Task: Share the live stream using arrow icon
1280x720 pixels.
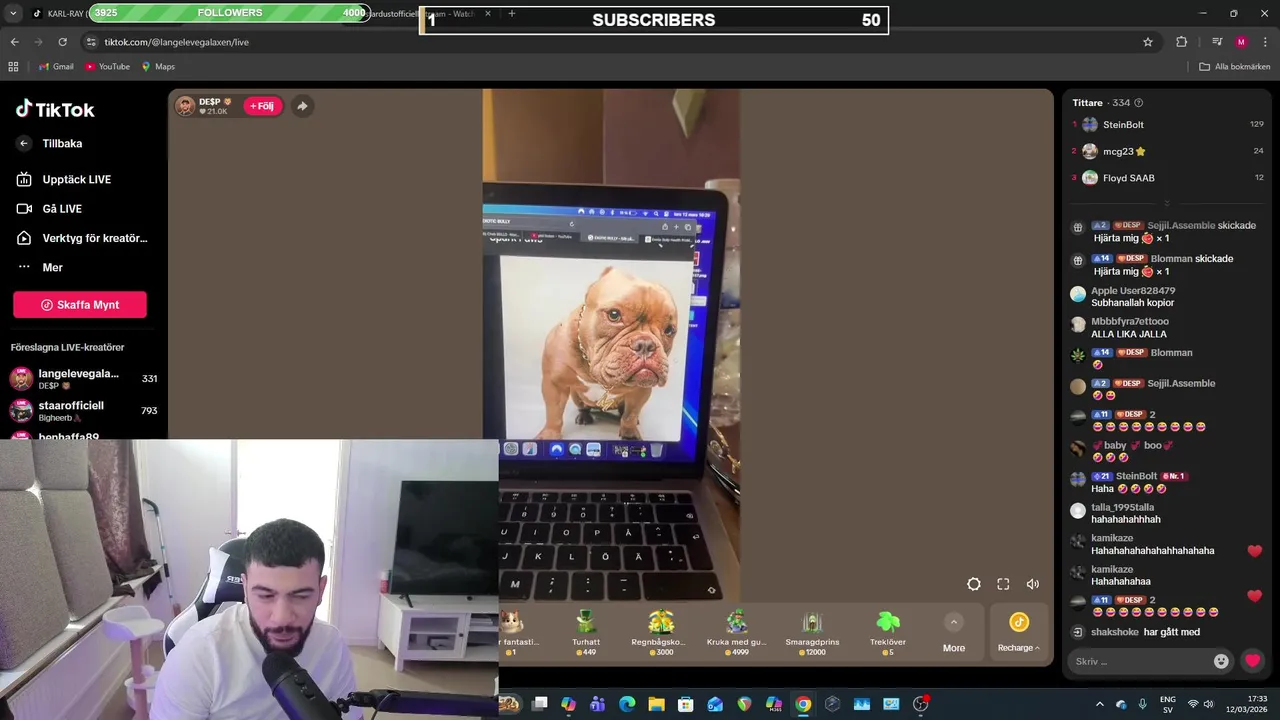Action: click(302, 106)
